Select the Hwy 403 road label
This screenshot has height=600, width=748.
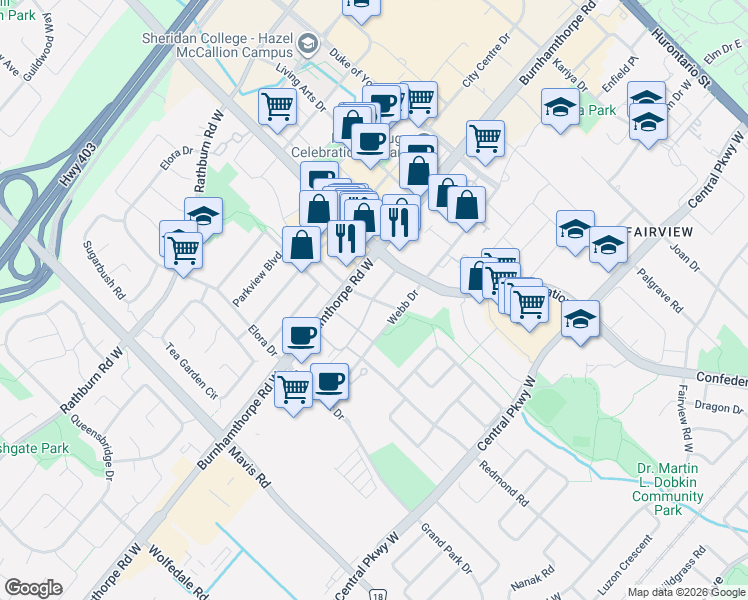[78, 165]
